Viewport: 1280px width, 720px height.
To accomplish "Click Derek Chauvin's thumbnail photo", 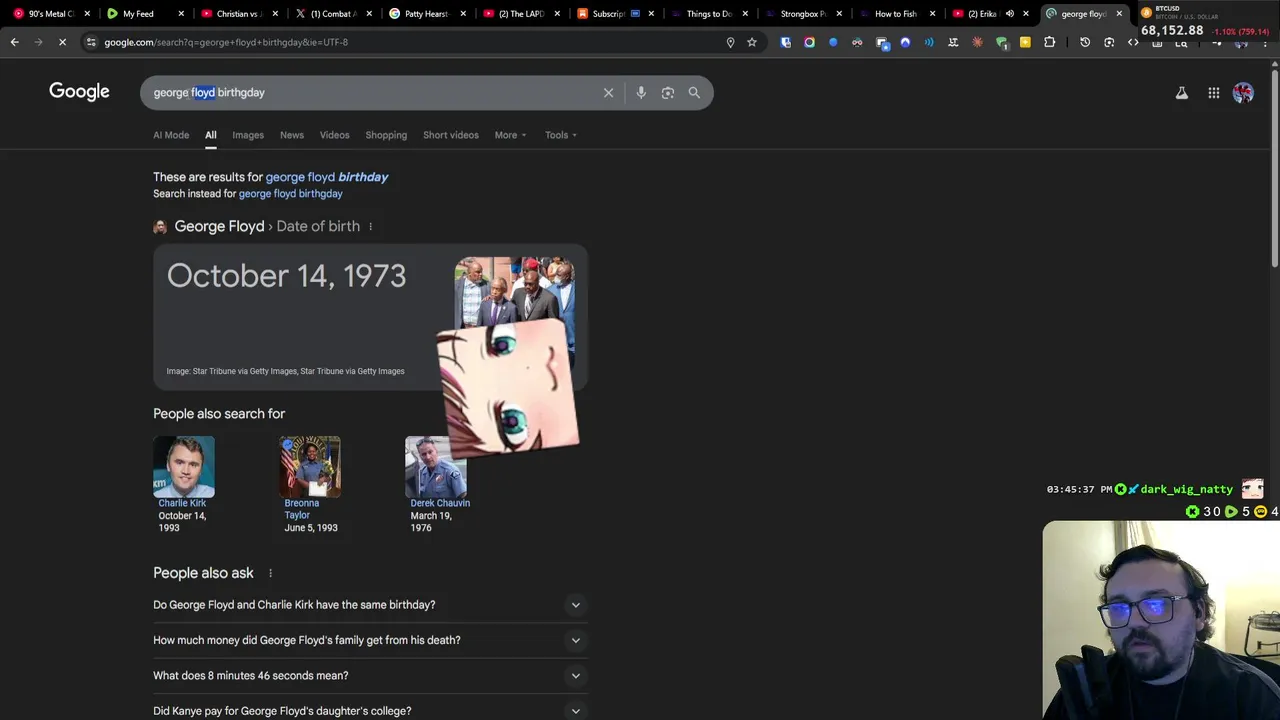I will coord(436,467).
